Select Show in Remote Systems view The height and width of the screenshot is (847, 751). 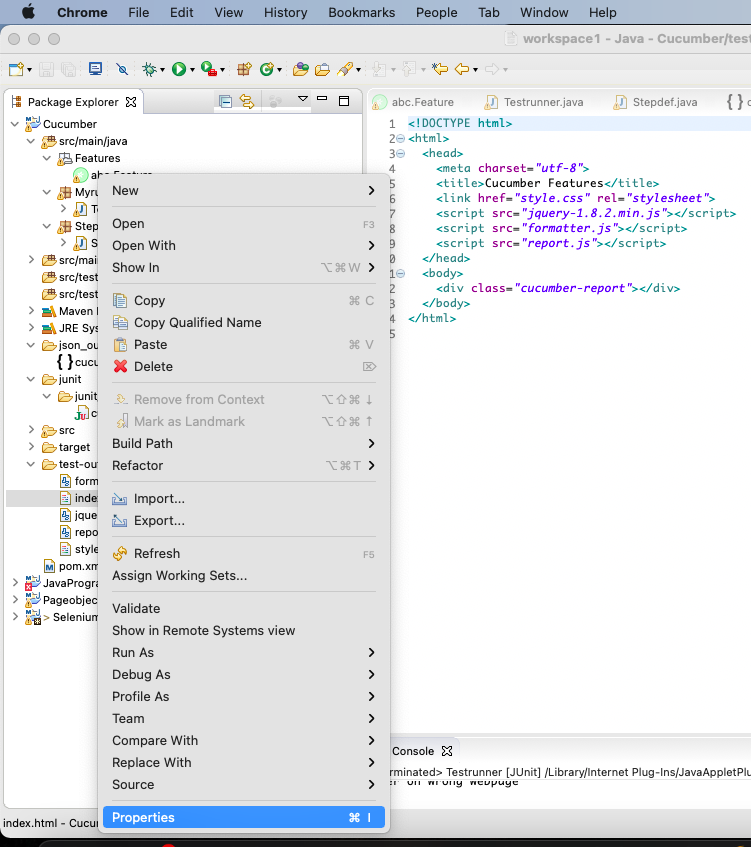244,630
